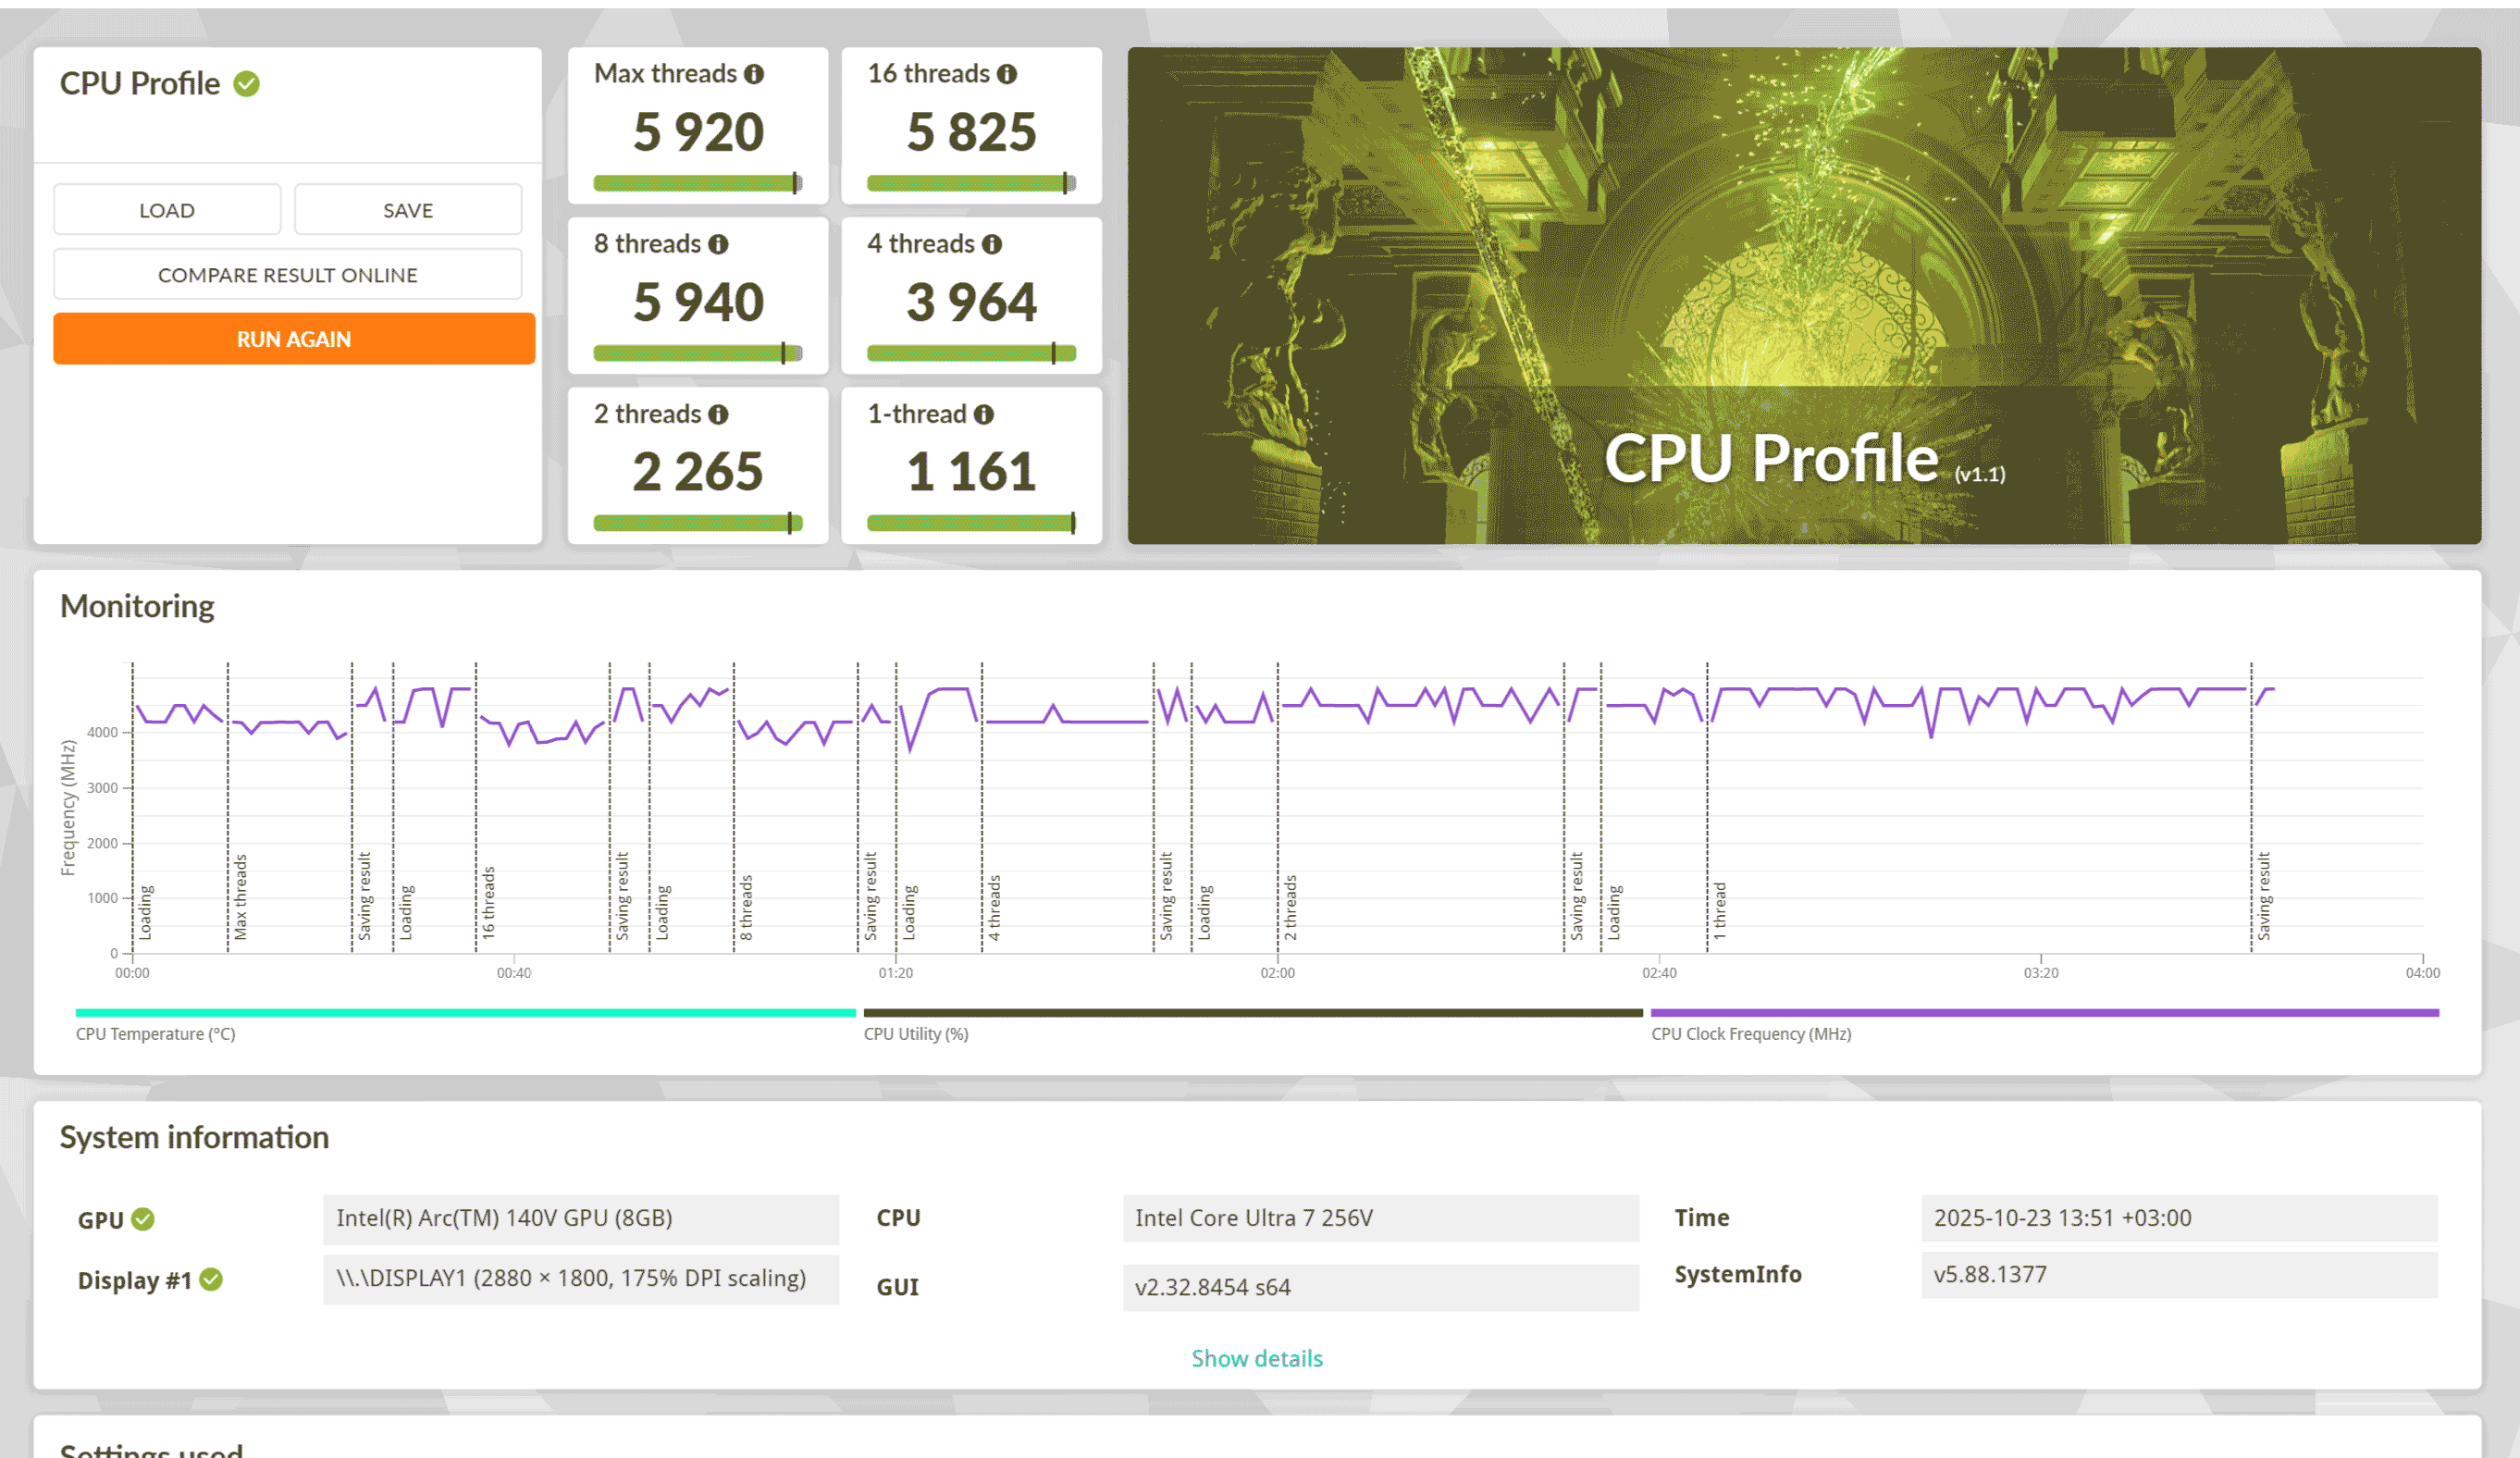Click the 1-thread info icon
Screen dimensions: 2520x1458
pos(984,414)
